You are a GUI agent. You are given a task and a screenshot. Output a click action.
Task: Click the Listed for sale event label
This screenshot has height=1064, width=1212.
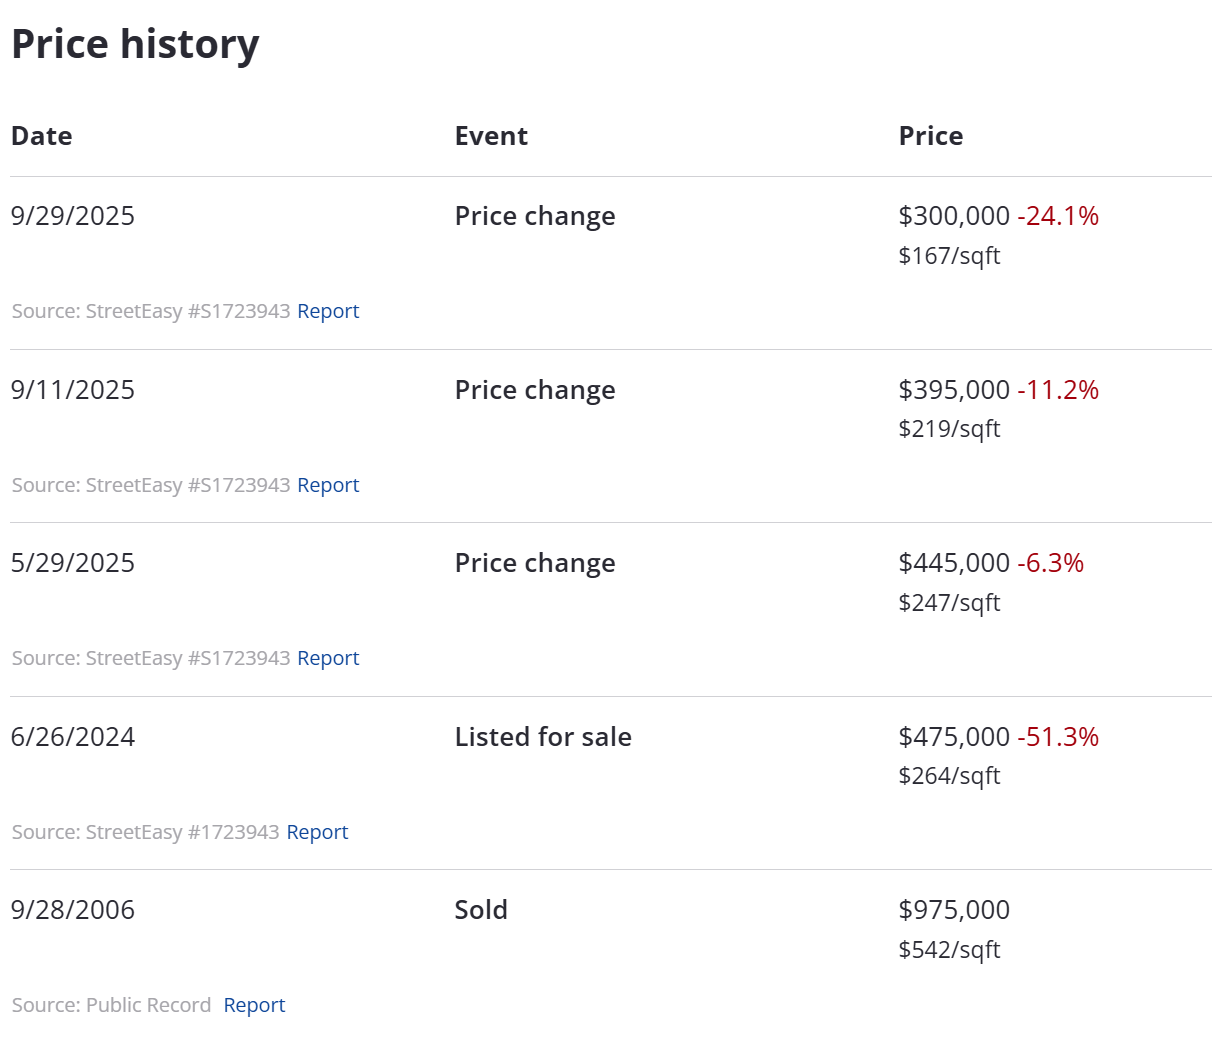pyautogui.click(x=543, y=737)
